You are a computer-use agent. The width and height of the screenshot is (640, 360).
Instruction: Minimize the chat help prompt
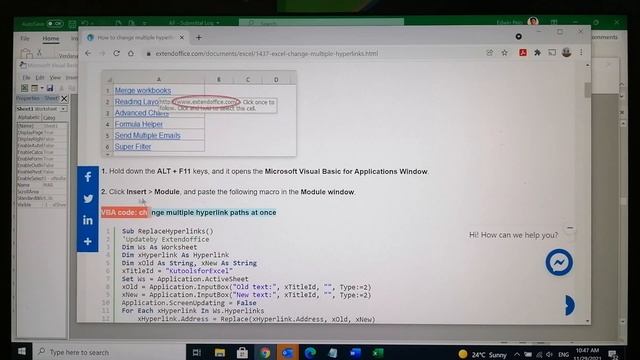coord(570,228)
